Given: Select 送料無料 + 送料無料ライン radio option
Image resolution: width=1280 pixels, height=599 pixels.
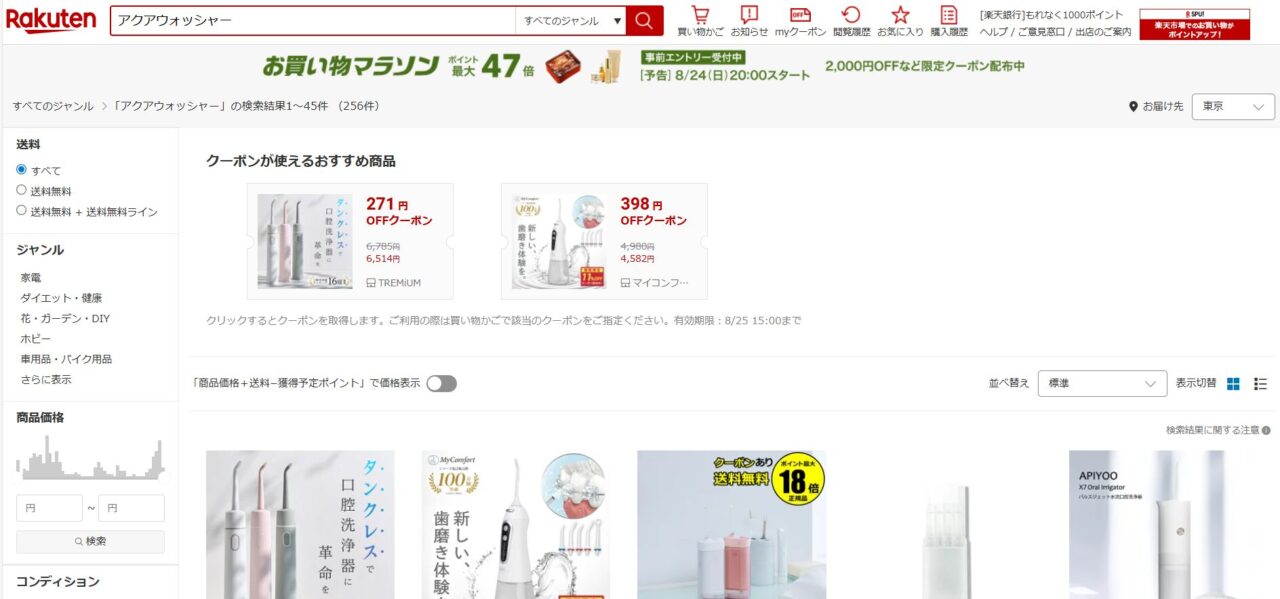Looking at the screenshot, I should (x=21, y=211).
